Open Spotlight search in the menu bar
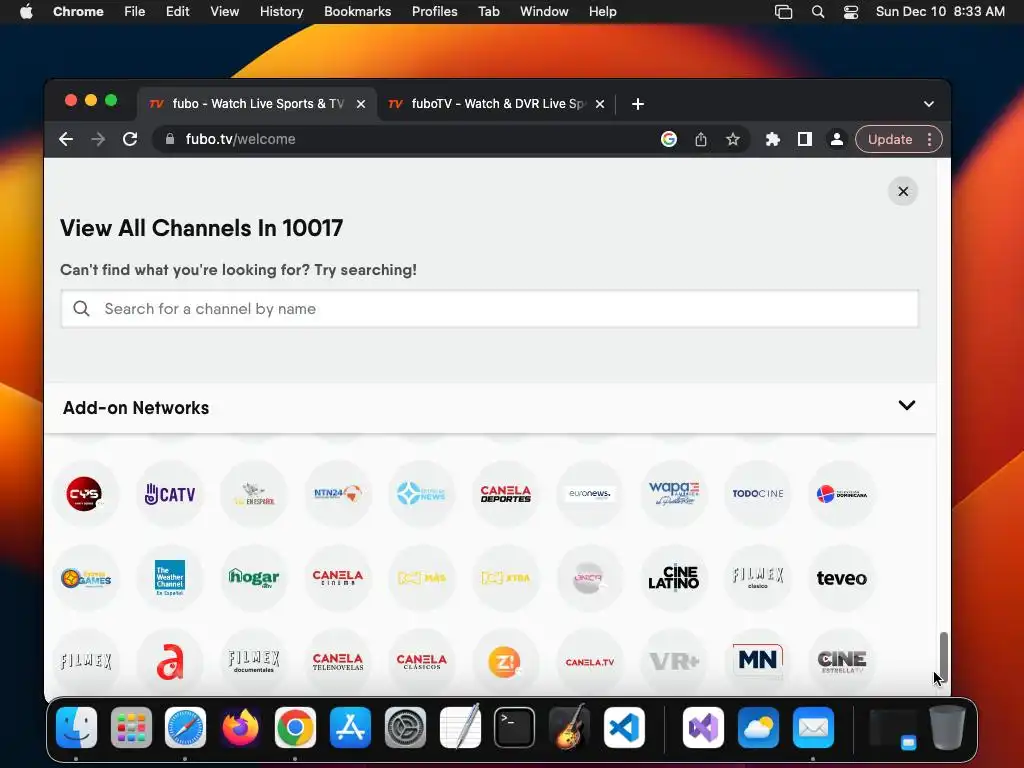The width and height of the screenshot is (1024, 768). [818, 12]
